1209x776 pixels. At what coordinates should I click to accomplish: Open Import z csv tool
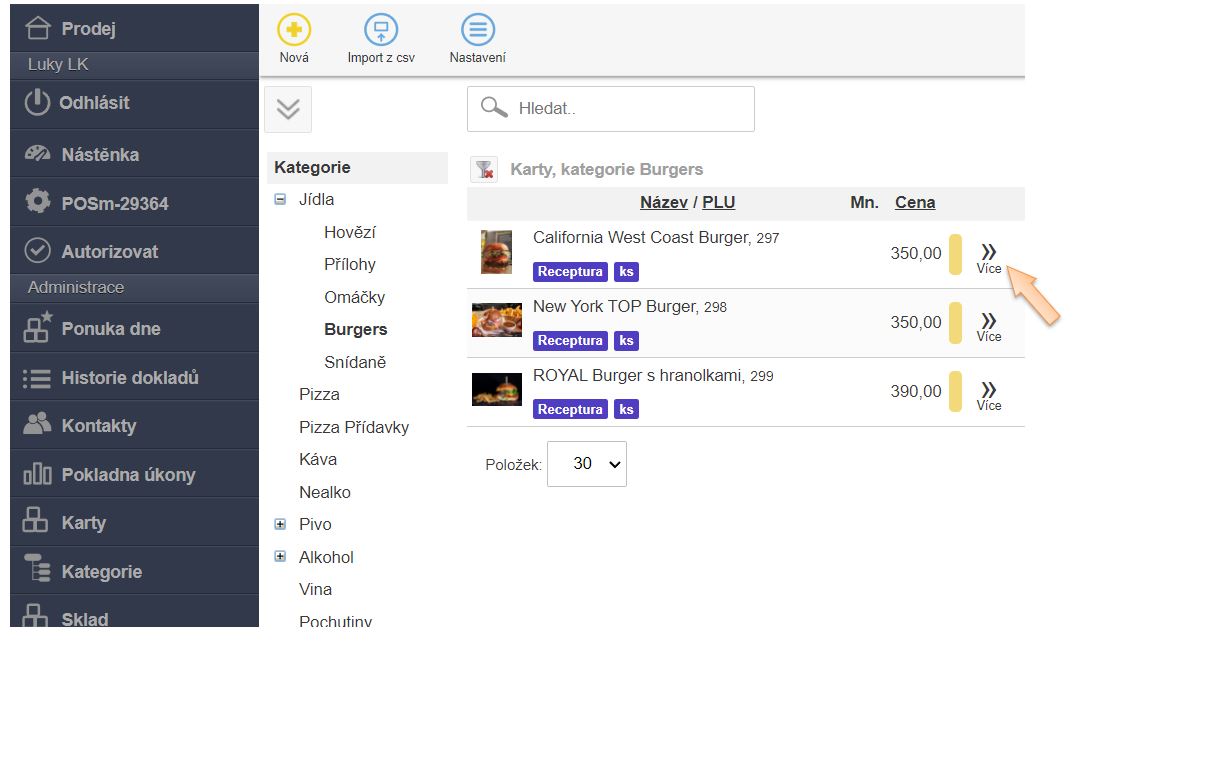tap(380, 30)
